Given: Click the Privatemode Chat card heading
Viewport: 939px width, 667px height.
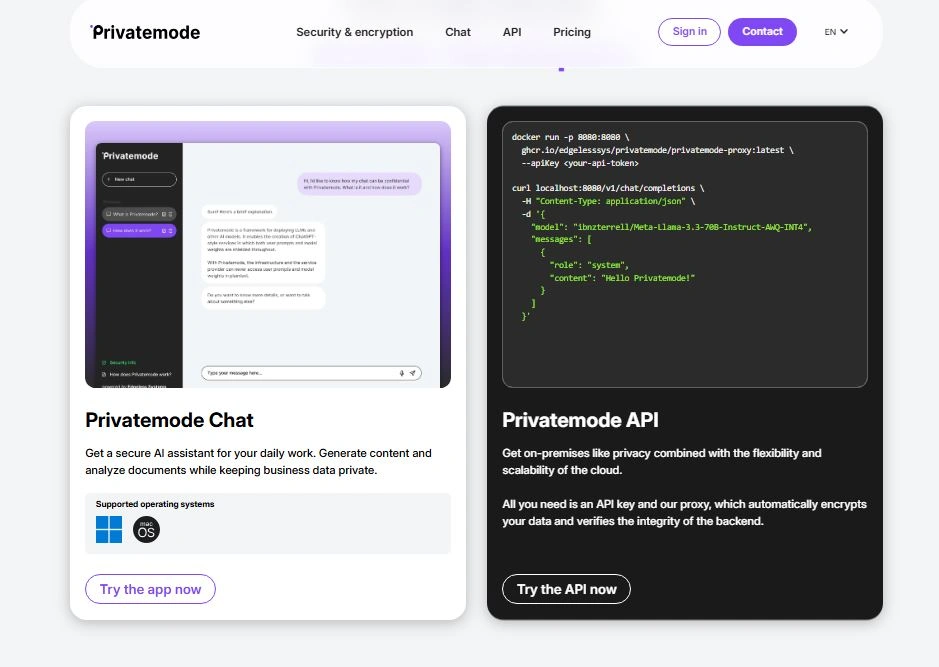Looking at the screenshot, I should pos(170,420).
